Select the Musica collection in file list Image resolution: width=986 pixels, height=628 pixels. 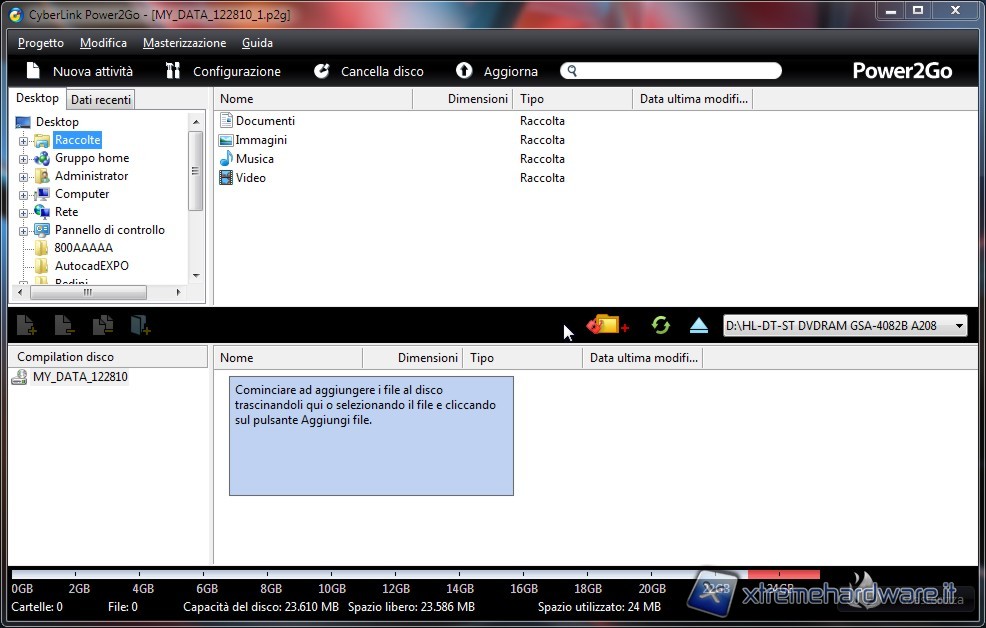[254, 159]
